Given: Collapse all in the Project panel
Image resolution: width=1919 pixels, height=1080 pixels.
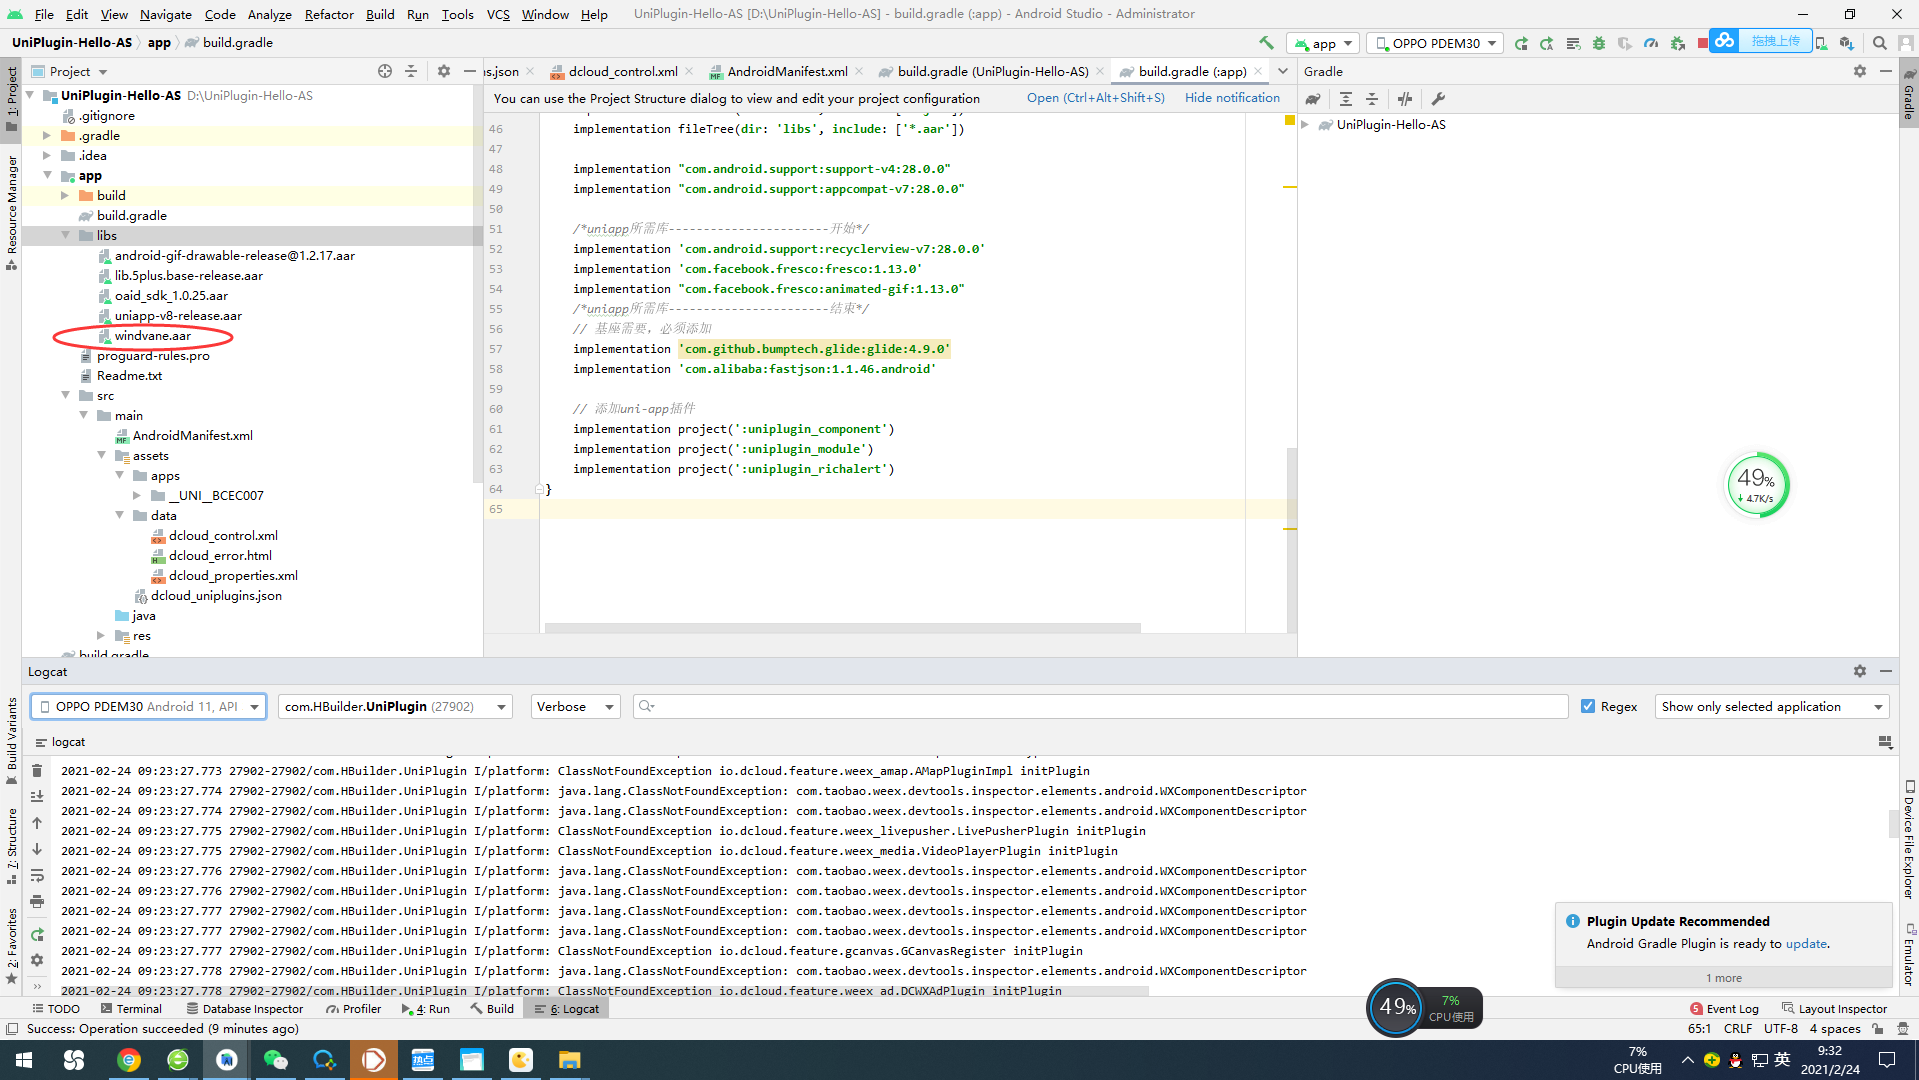Looking at the screenshot, I should point(411,71).
